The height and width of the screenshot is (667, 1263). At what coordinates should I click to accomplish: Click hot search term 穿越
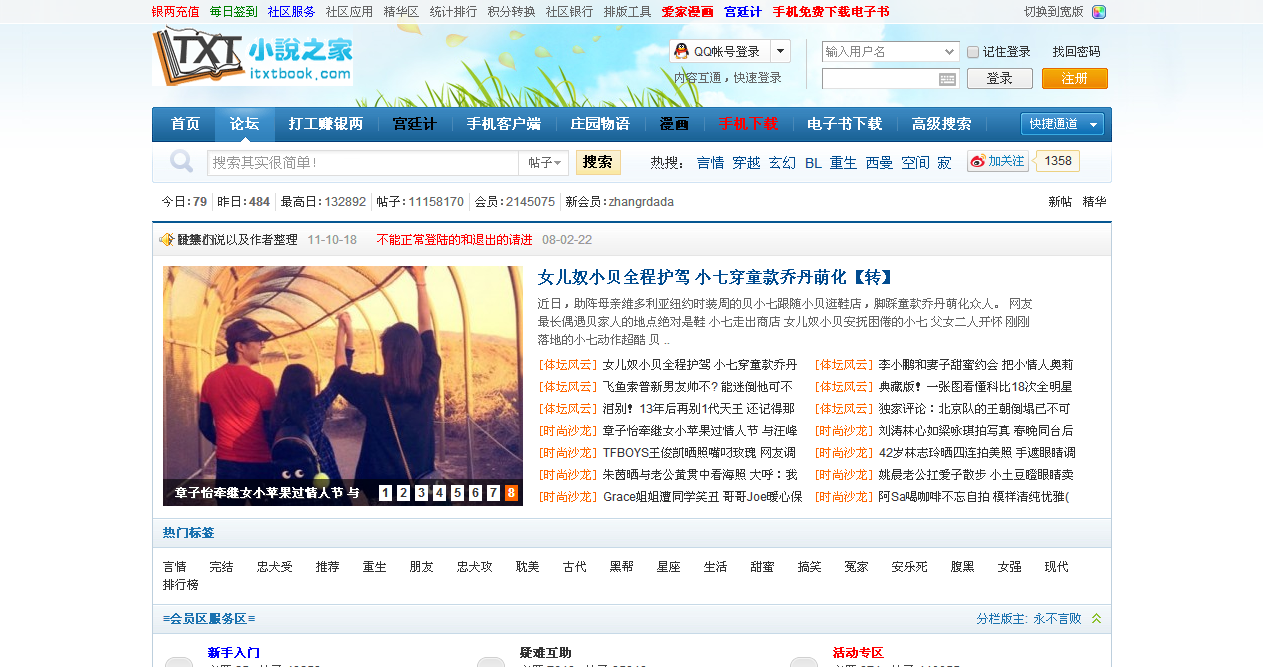click(746, 162)
